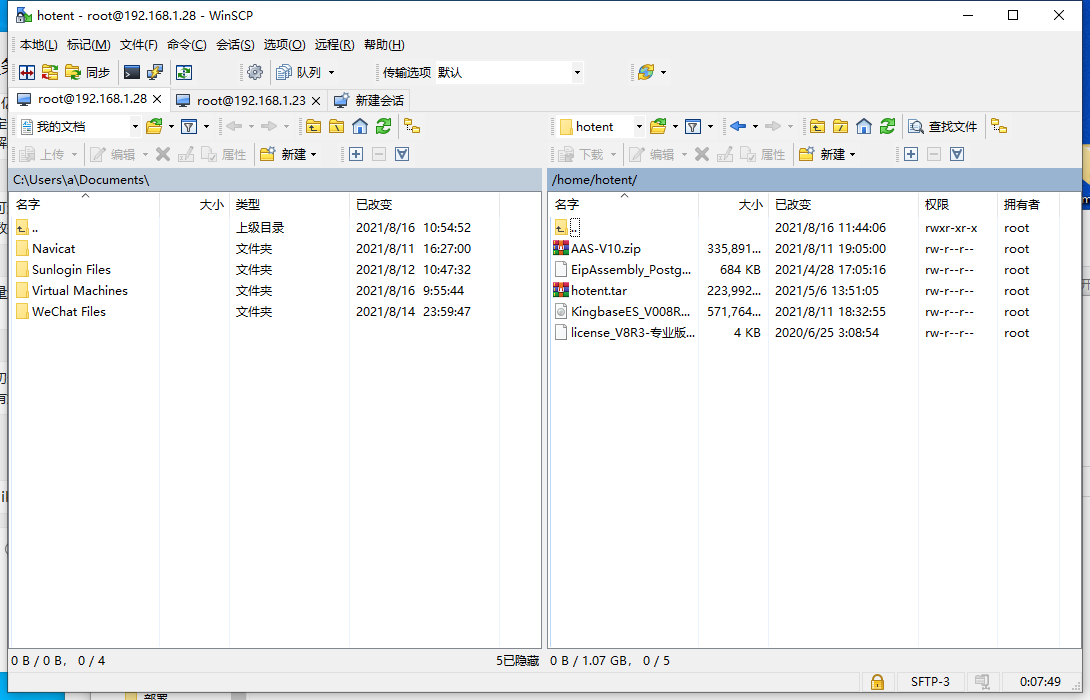
Task: Click the lock encryption icon in status bar
Action: click(x=877, y=681)
